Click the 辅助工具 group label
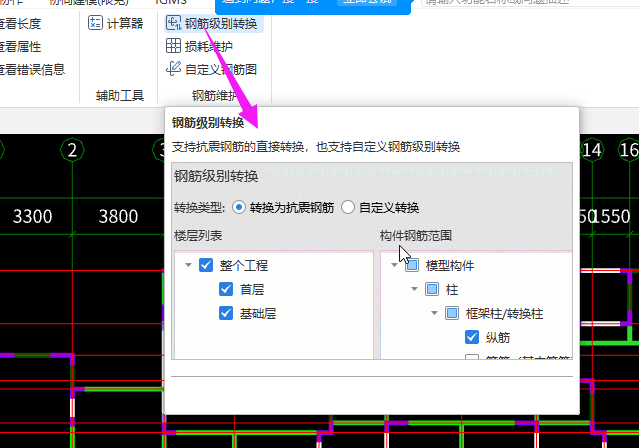The width and height of the screenshot is (639, 448). click(x=120, y=96)
